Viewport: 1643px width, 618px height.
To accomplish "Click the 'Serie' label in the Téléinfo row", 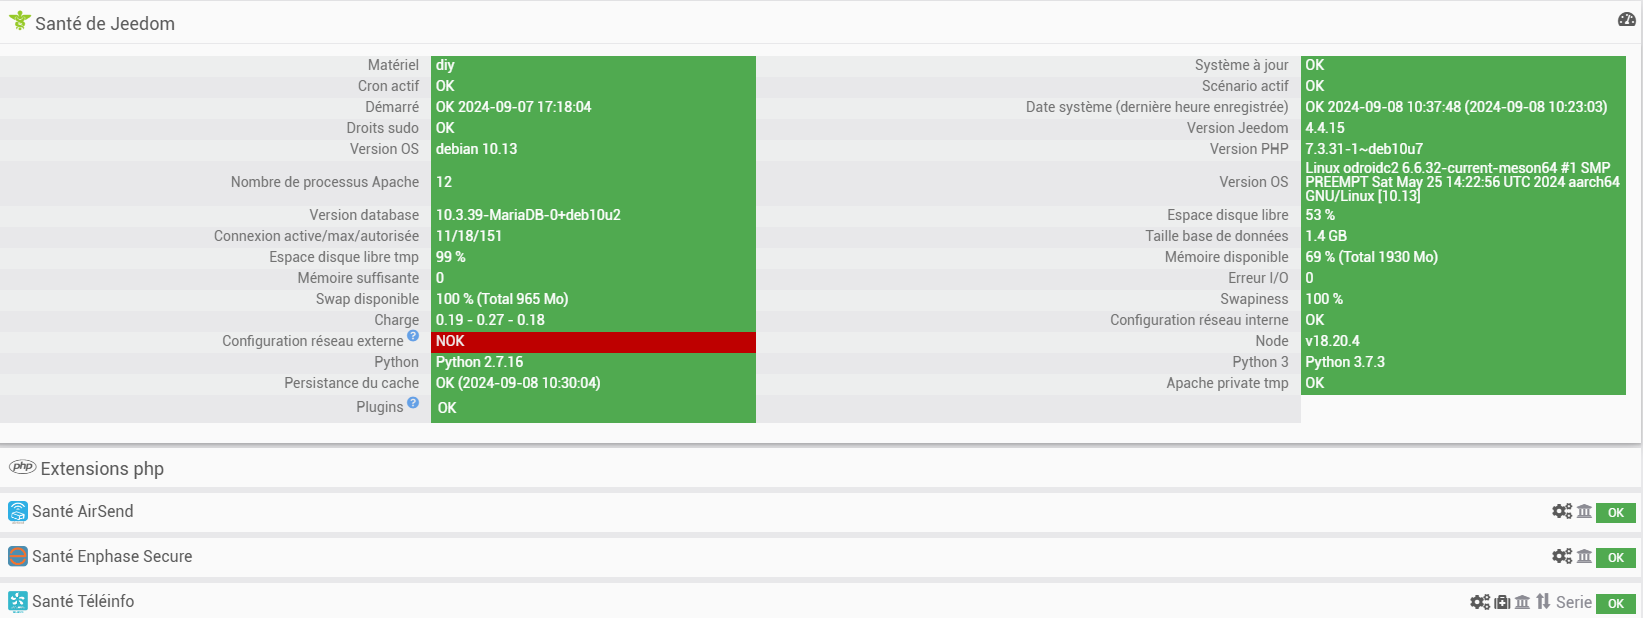I will (x=1573, y=602).
